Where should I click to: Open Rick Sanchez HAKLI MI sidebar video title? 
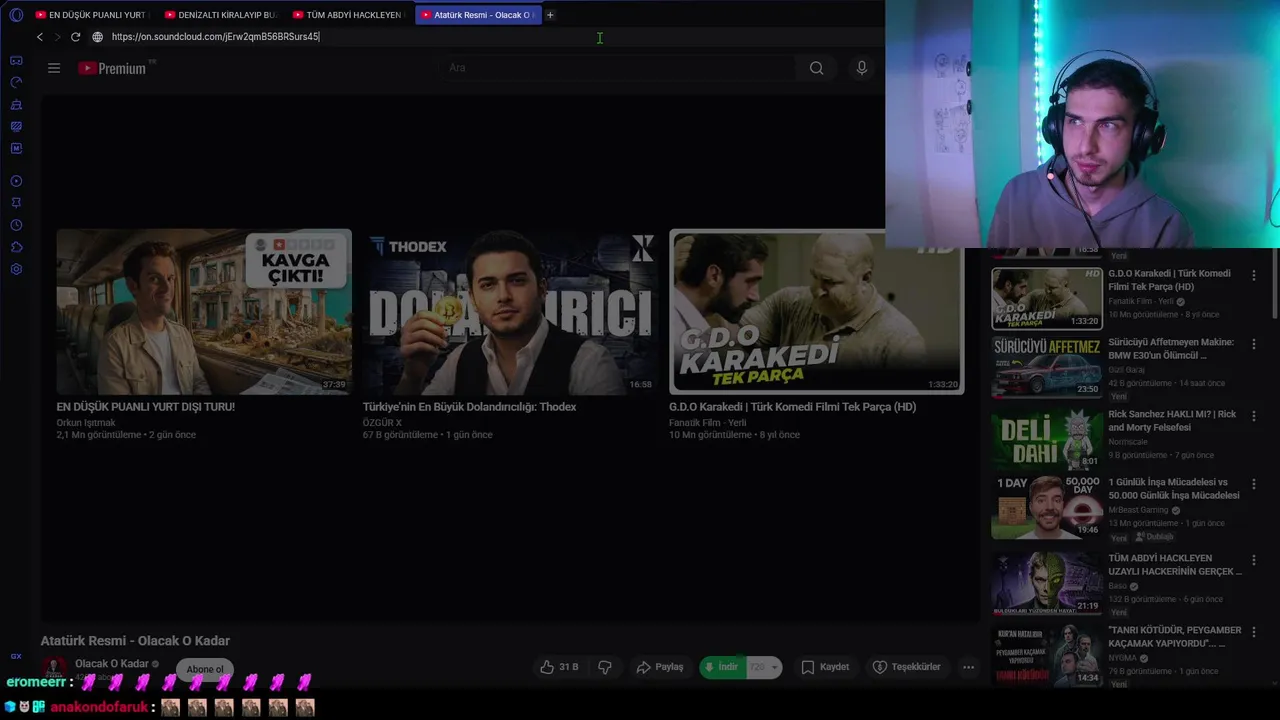coord(1172,421)
